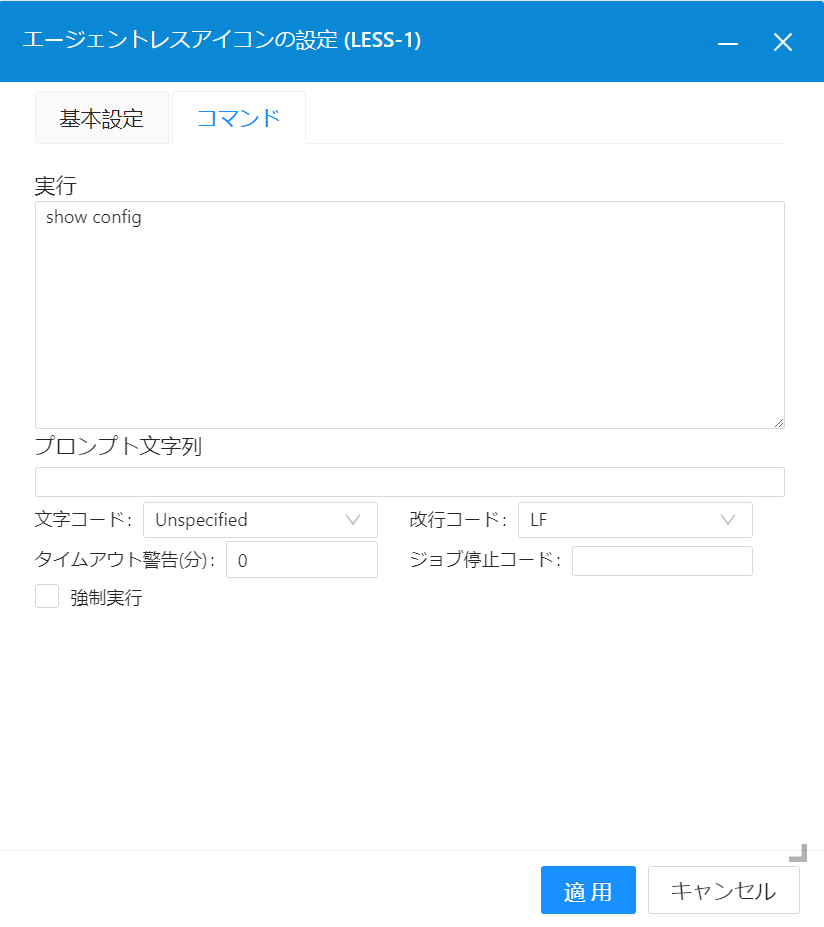Click the 適用 button to apply settings
The width and height of the screenshot is (824, 927).
point(588,890)
